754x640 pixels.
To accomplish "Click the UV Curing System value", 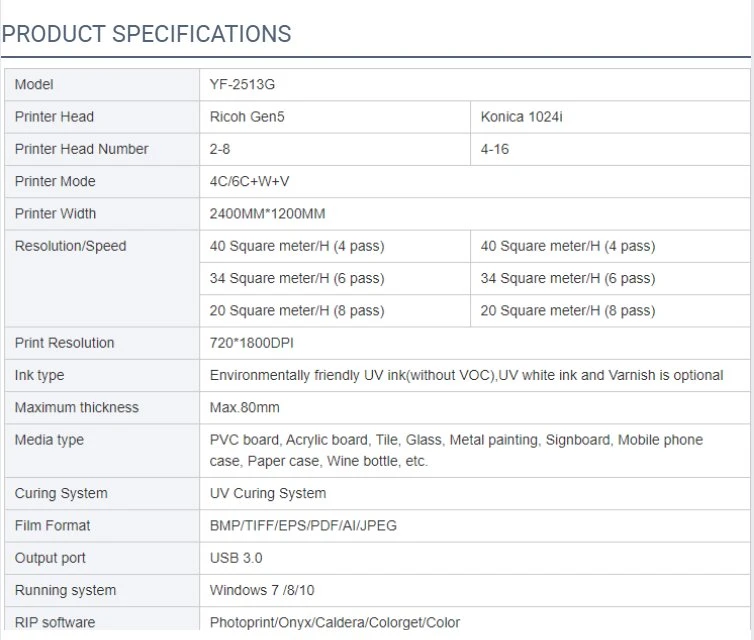I will tap(268, 493).
